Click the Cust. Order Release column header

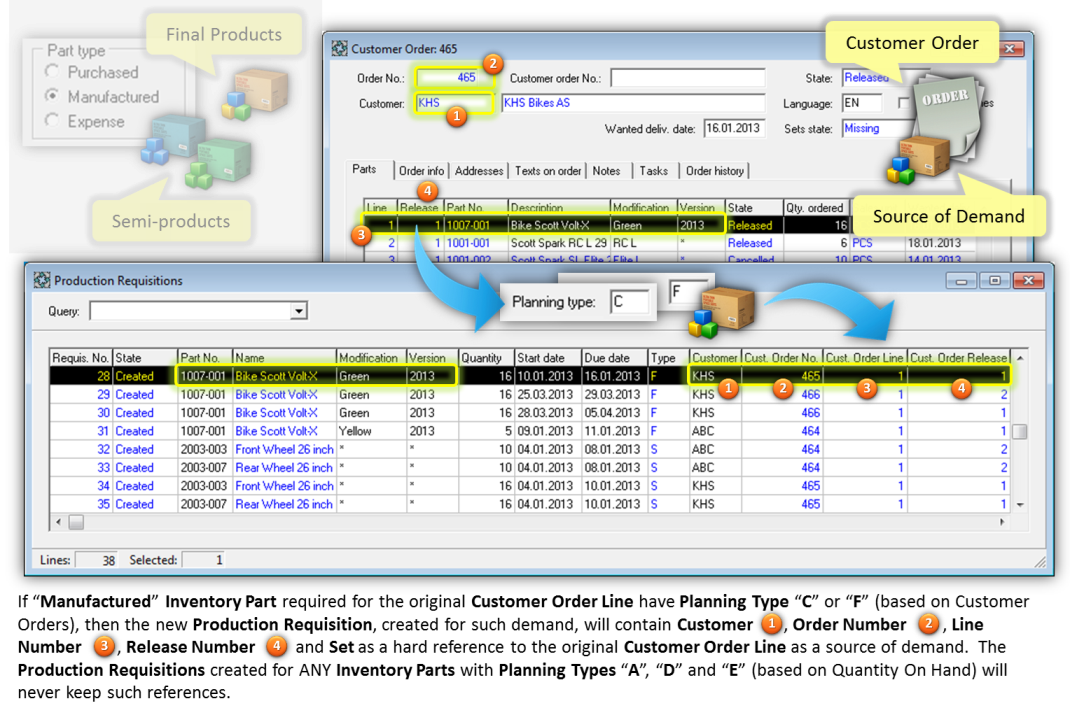click(959, 358)
